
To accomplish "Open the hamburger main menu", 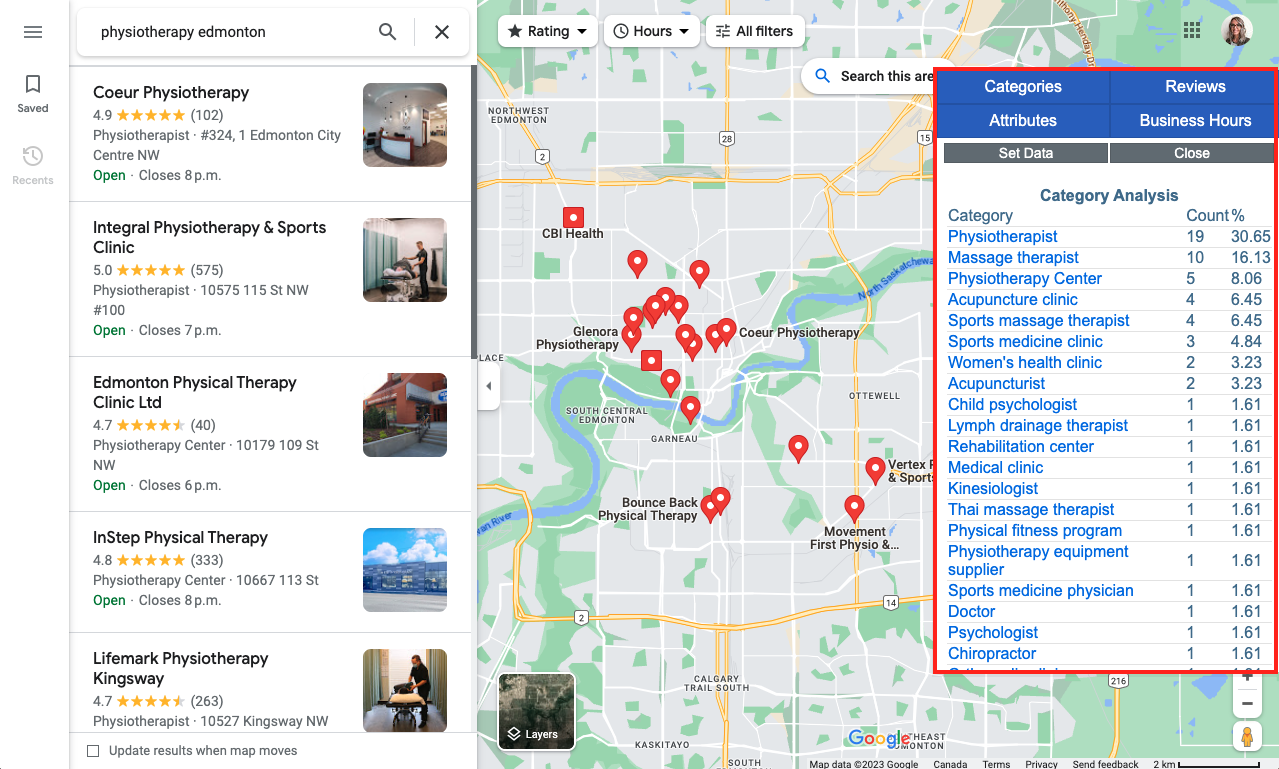I will [x=33, y=32].
